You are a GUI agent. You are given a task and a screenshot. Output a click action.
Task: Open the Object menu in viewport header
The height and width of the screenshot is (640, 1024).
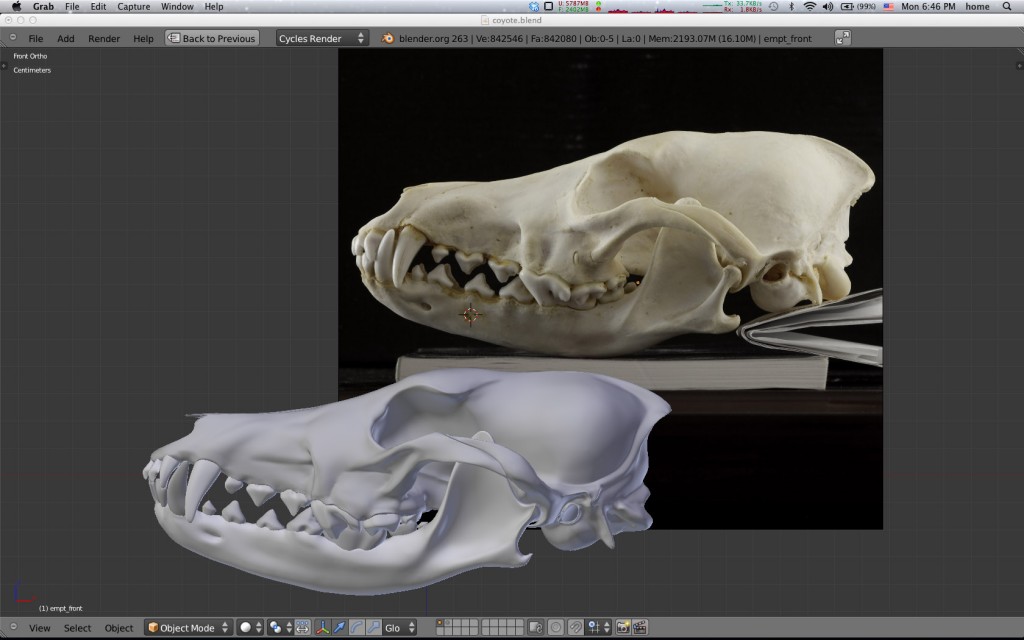click(119, 628)
